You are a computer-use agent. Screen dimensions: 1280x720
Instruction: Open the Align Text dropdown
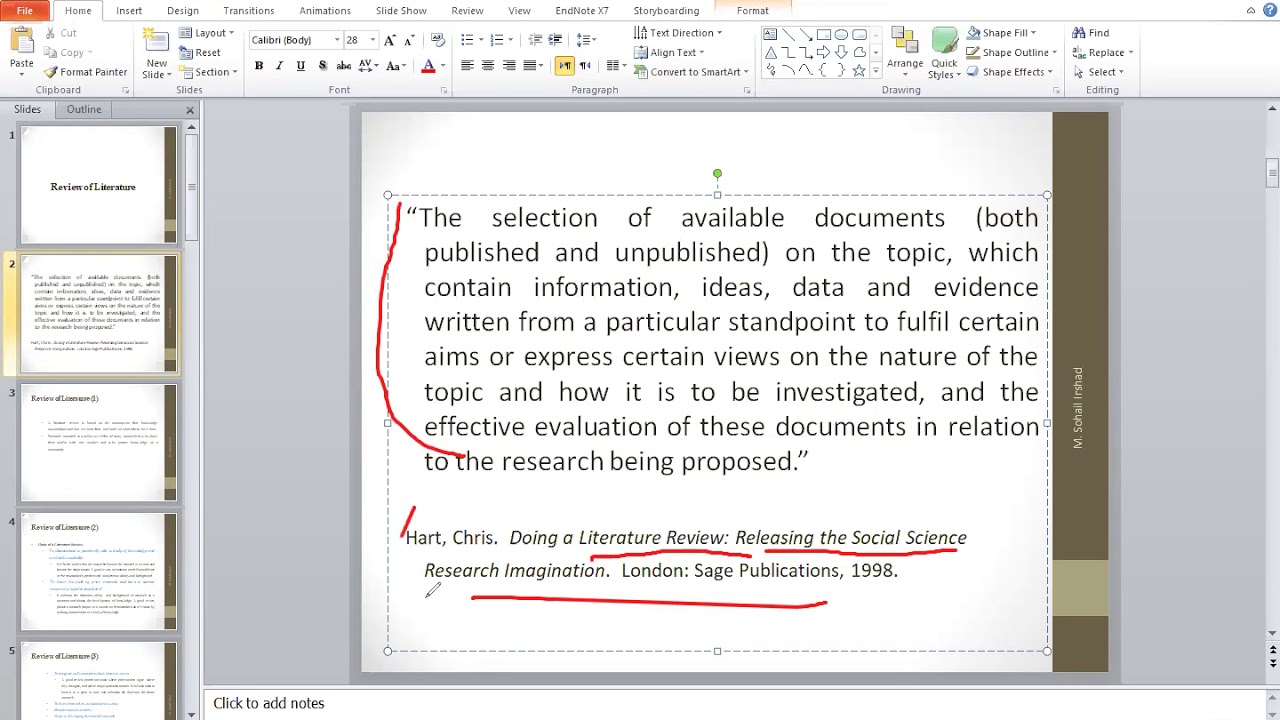coord(669,52)
